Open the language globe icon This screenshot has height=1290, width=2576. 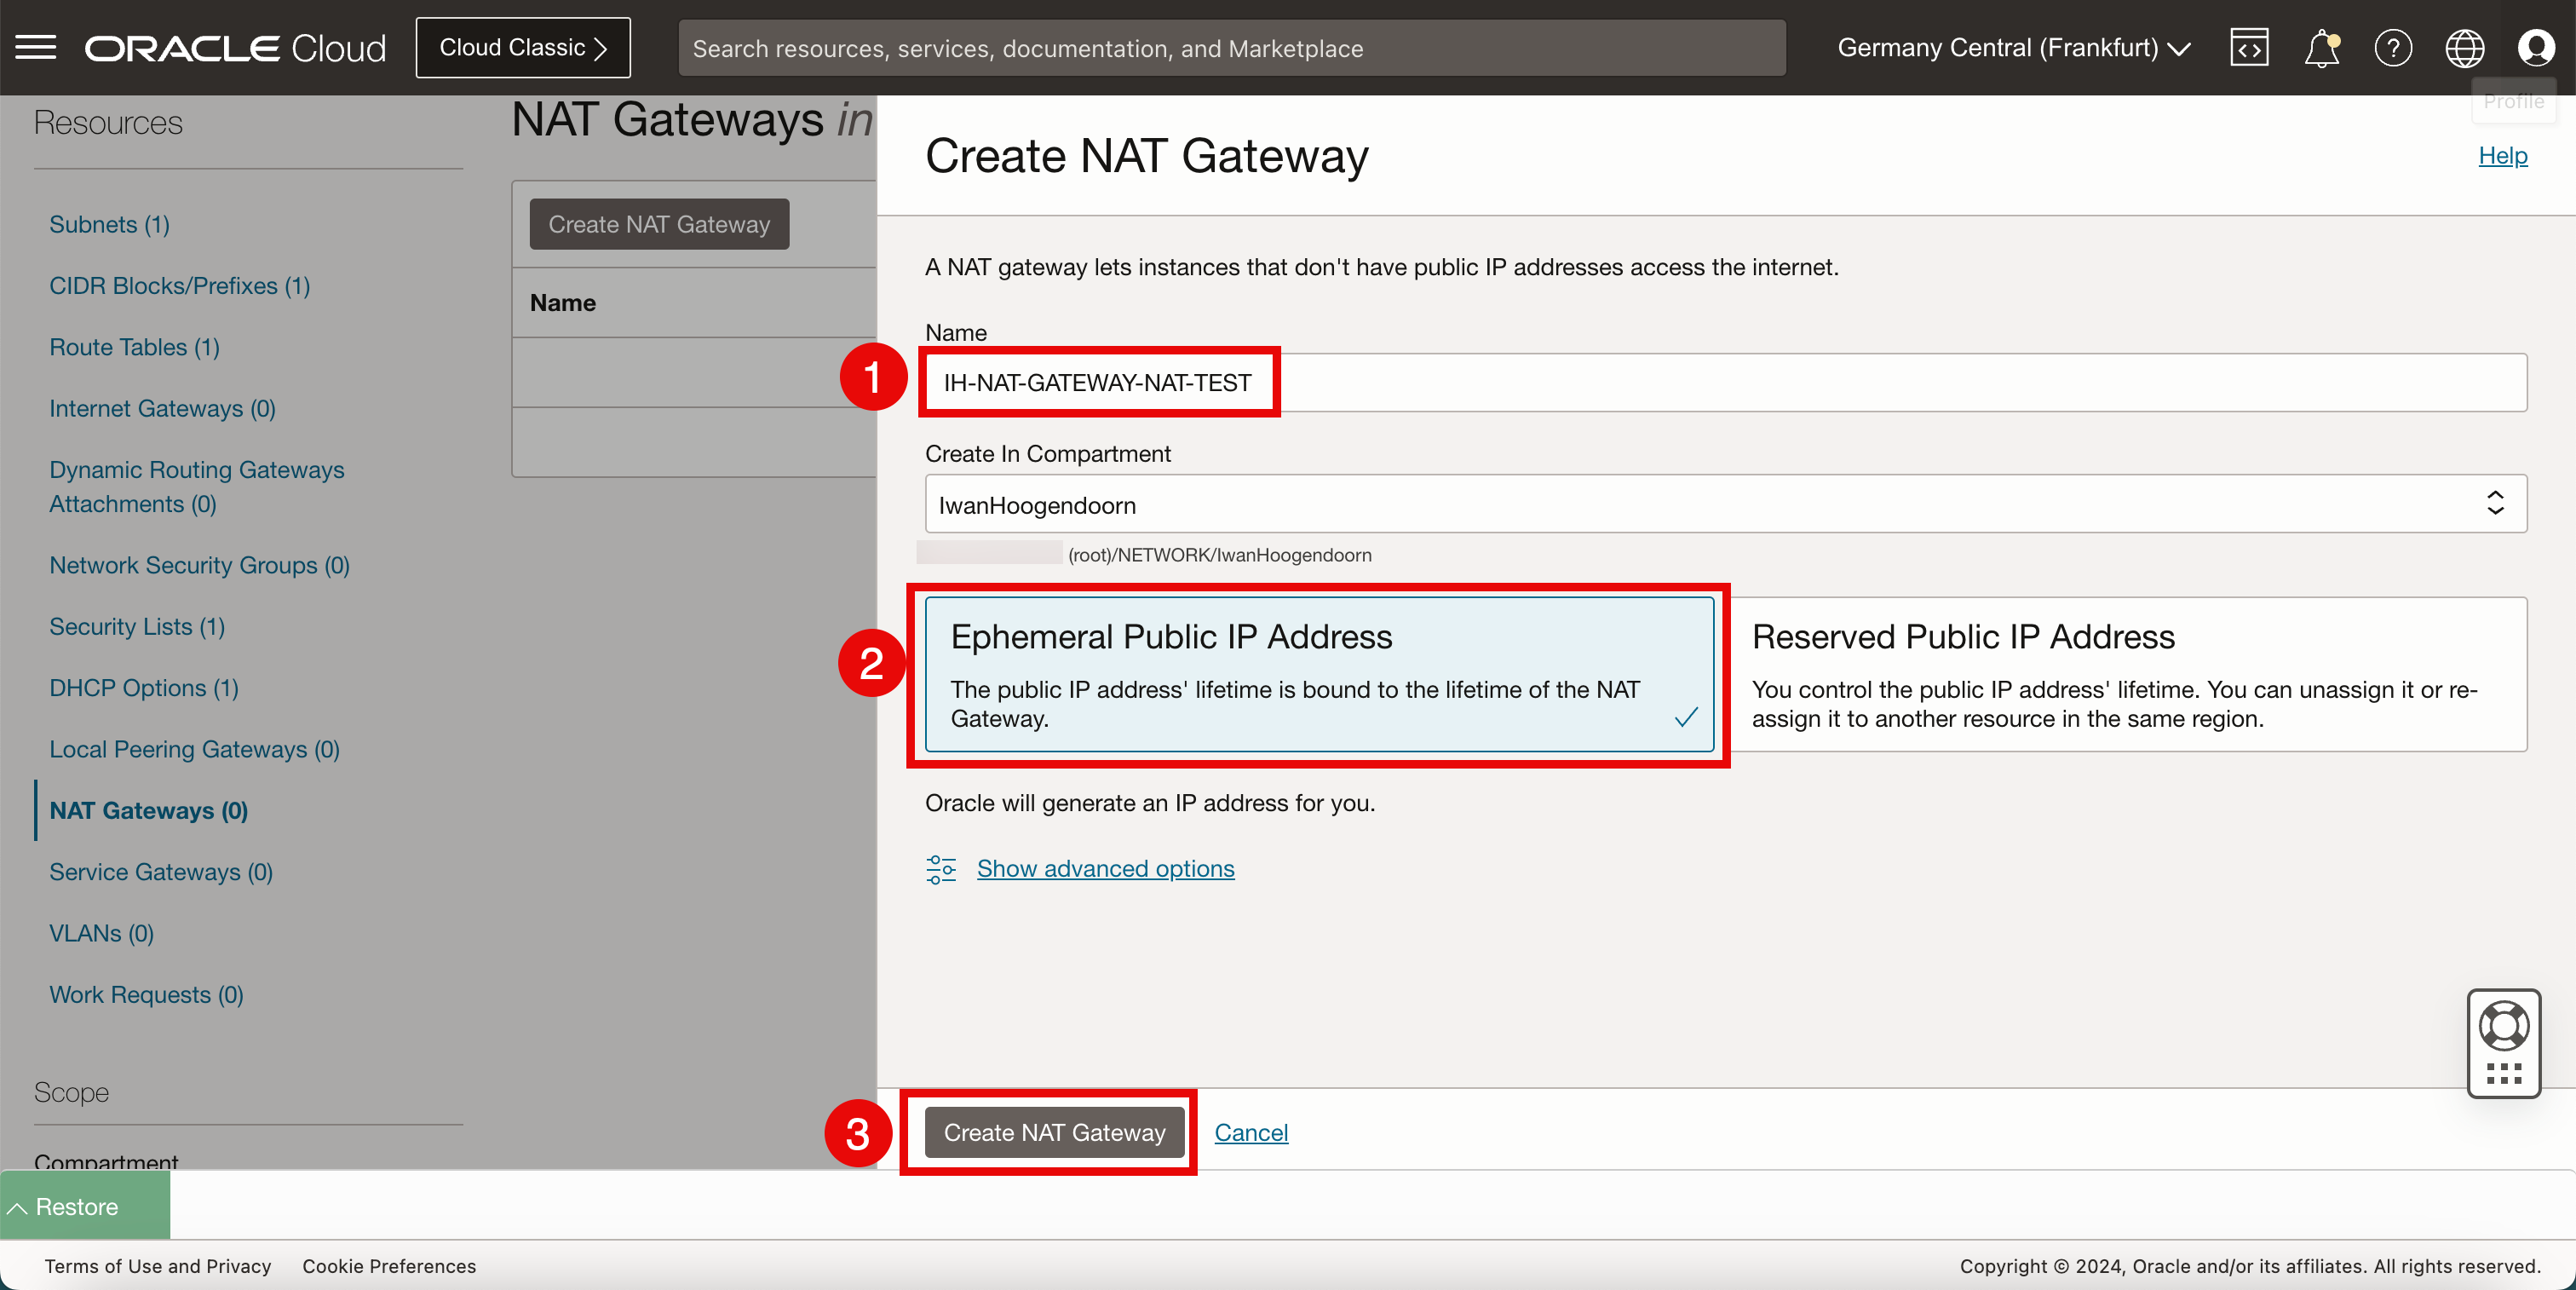[x=2464, y=47]
